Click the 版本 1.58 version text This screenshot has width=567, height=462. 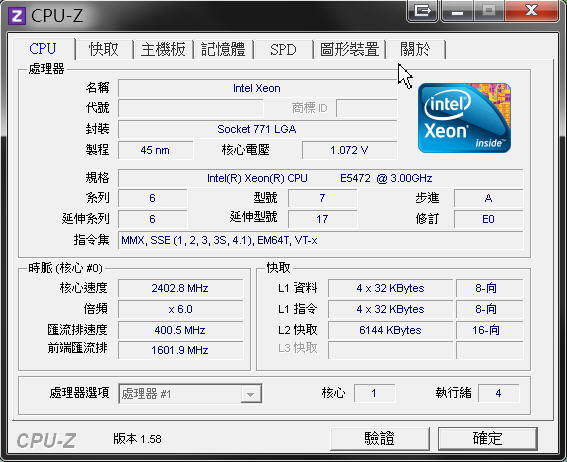pyautogui.click(x=137, y=439)
